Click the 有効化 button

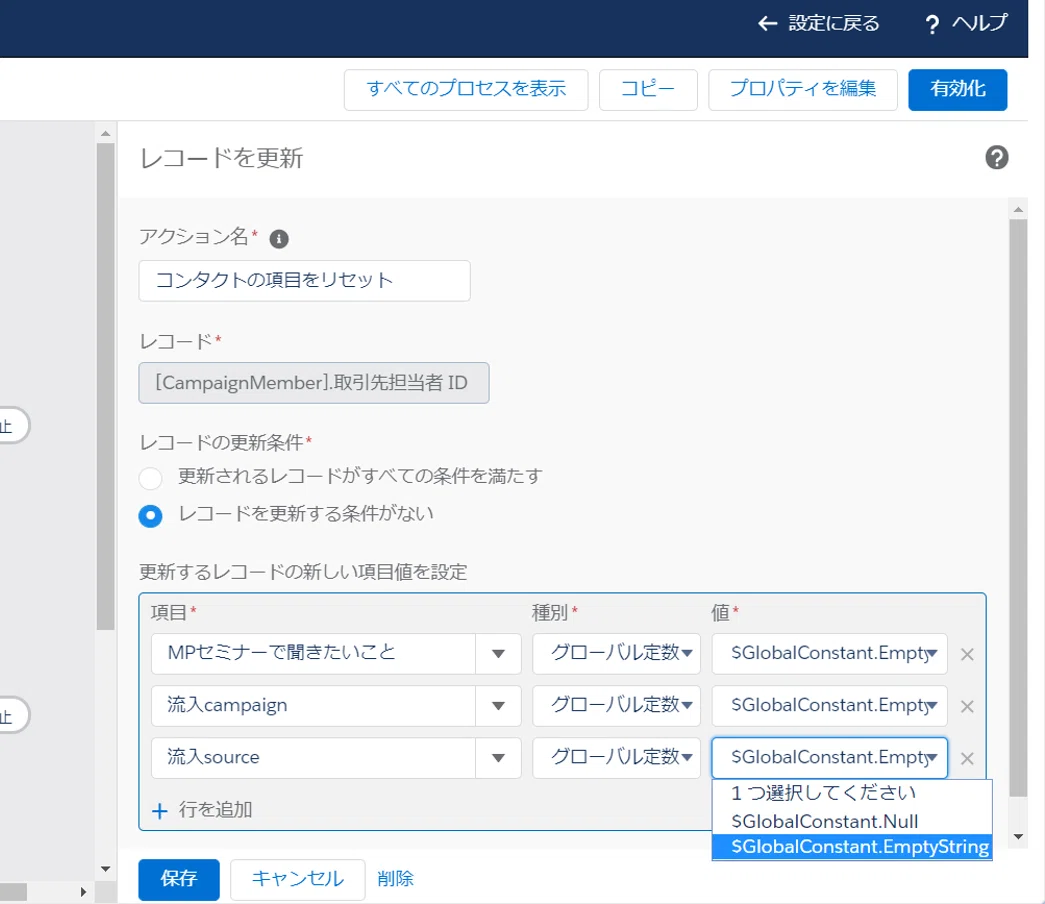point(958,89)
